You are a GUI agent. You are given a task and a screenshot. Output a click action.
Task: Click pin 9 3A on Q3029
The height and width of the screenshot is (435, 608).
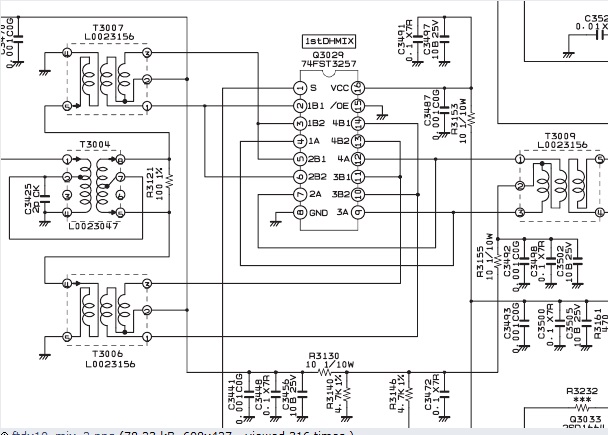pyautogui.click(x=358, y=213)
